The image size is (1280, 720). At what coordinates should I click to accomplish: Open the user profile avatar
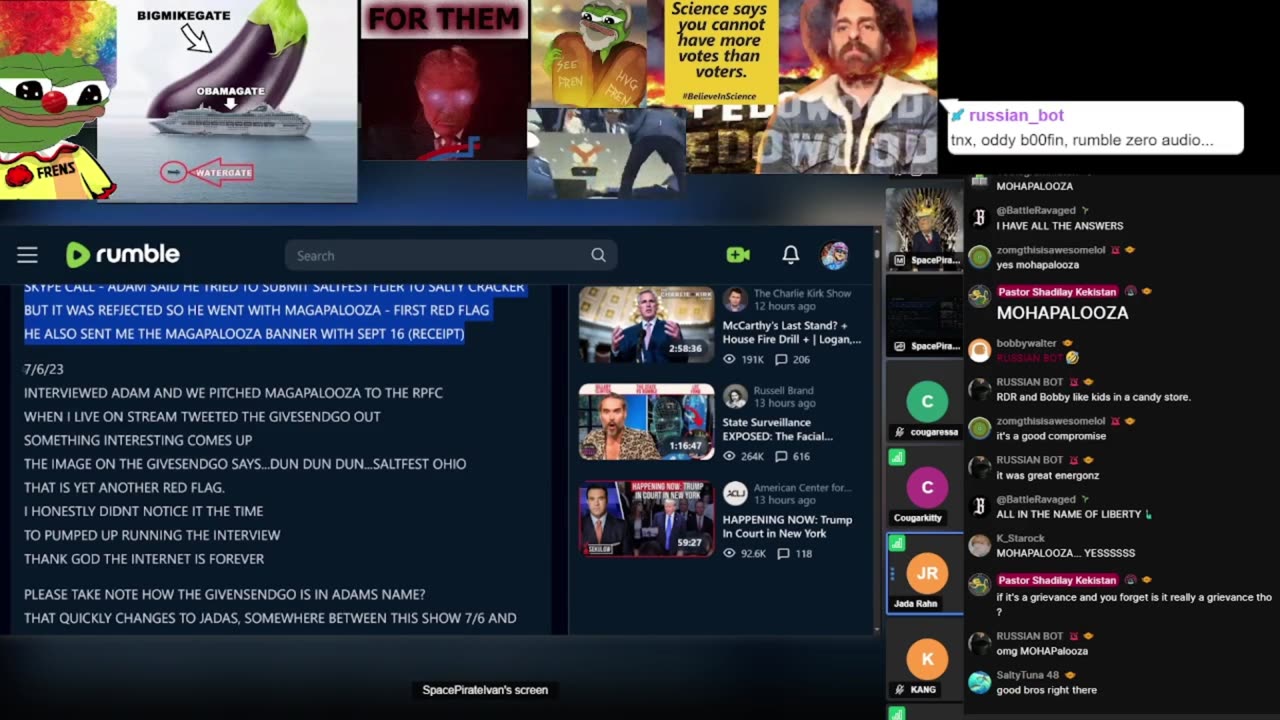coord(834,255)
